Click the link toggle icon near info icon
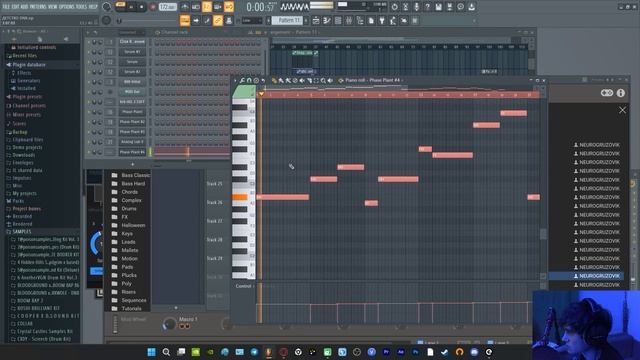 [607, 93]
